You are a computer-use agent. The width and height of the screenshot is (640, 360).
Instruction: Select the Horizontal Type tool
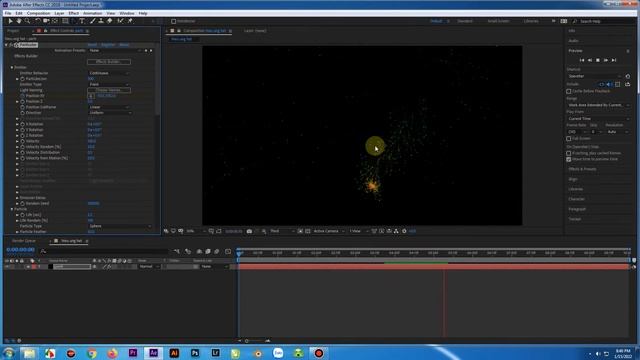click(82, 21)
